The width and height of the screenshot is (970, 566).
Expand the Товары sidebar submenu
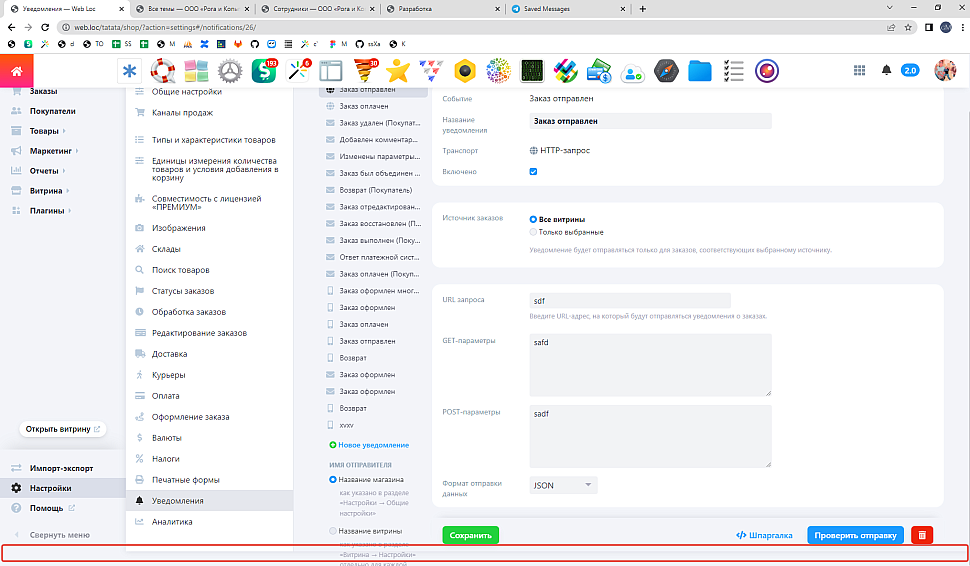64,131
